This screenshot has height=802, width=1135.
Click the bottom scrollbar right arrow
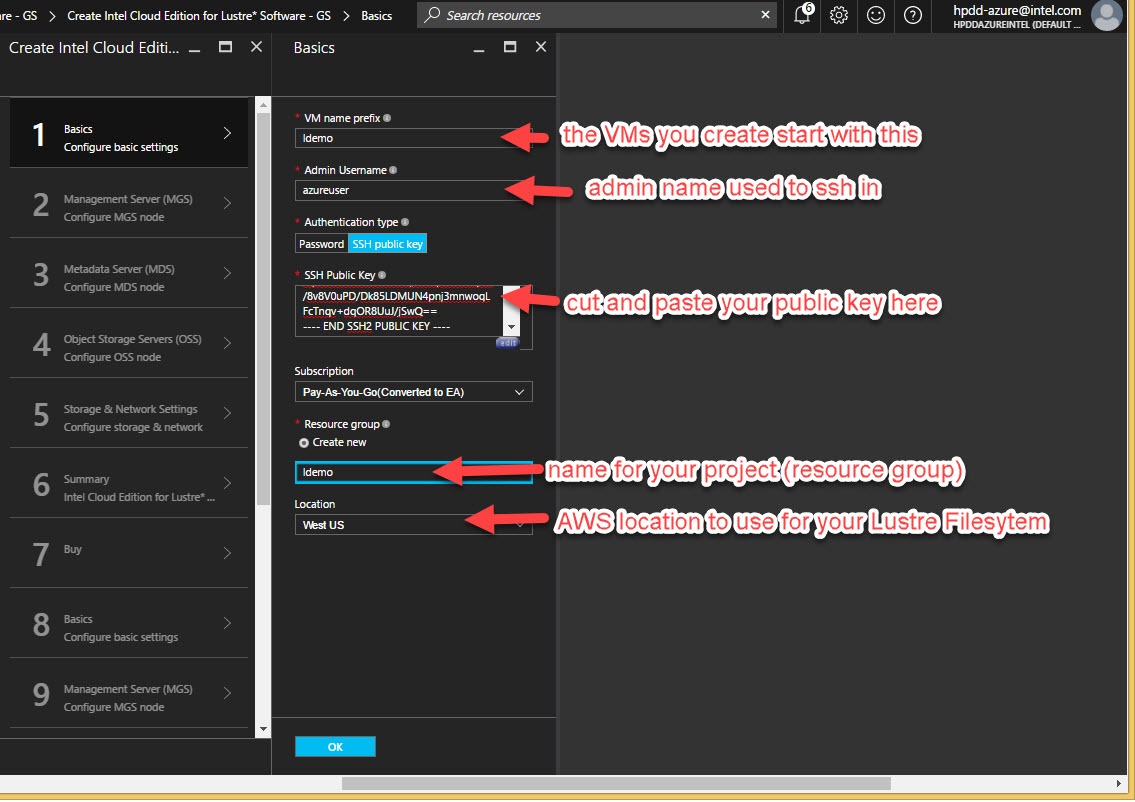(x=1118, y=784)
